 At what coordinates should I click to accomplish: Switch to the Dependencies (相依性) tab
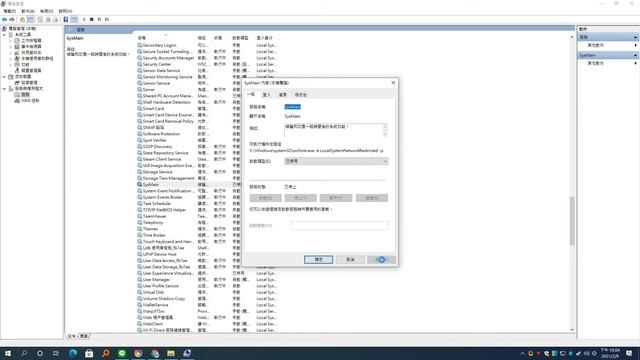pos(300,95)
